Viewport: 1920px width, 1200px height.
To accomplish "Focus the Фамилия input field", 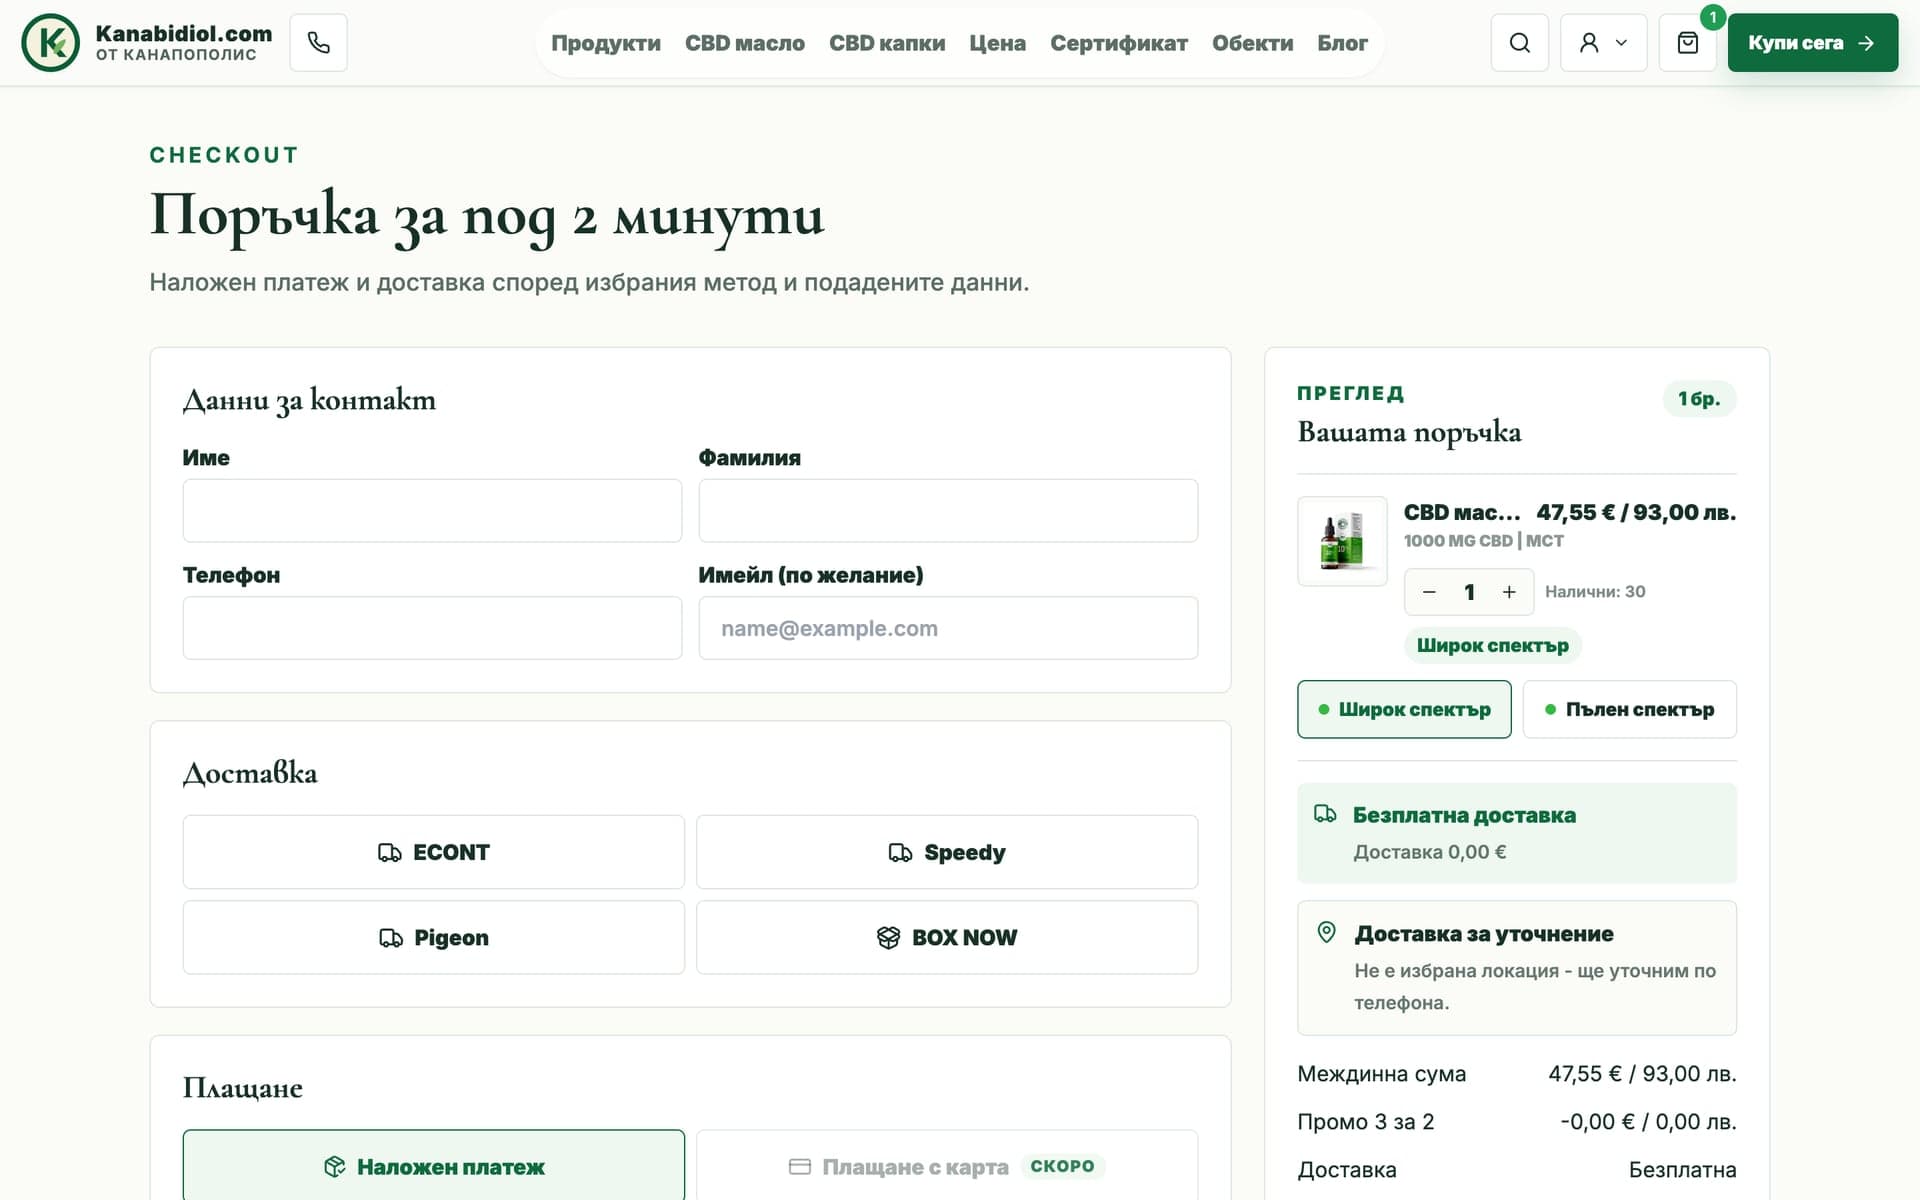I will [x=948, y=511].
